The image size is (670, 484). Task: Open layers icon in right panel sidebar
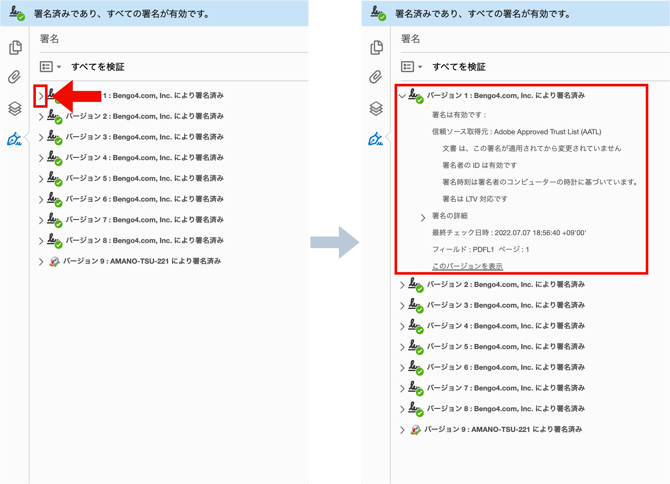point(376,109)
